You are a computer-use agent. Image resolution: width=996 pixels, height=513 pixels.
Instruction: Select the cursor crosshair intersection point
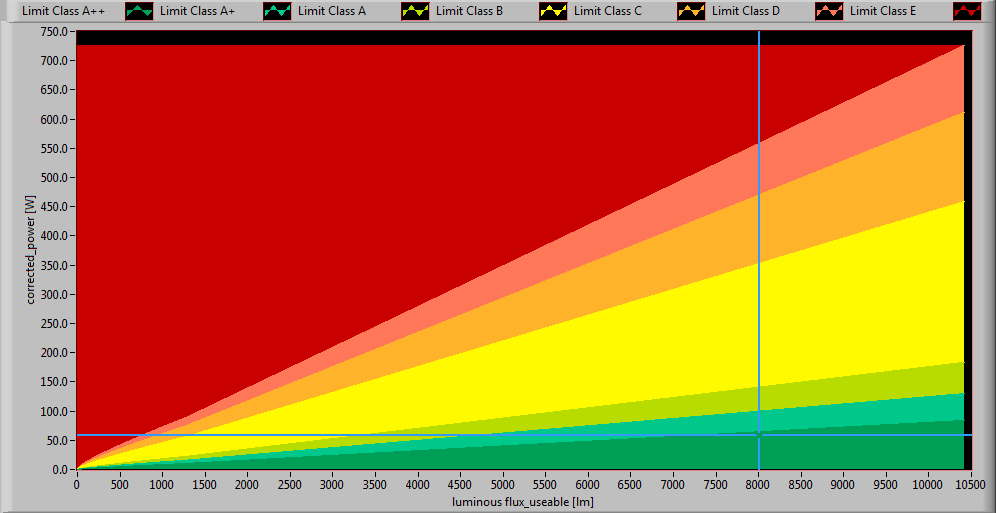click(759, 435)
